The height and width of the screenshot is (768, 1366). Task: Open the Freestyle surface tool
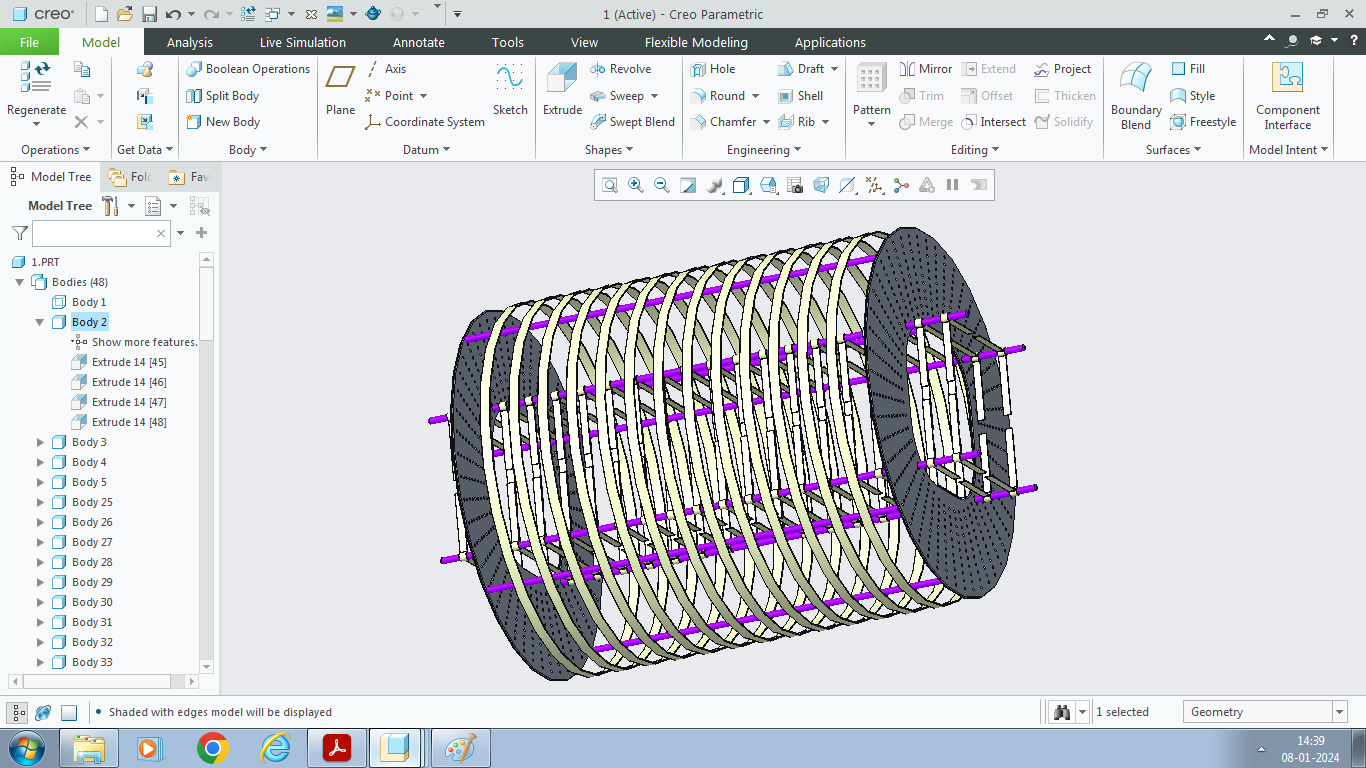[1203, 122]
